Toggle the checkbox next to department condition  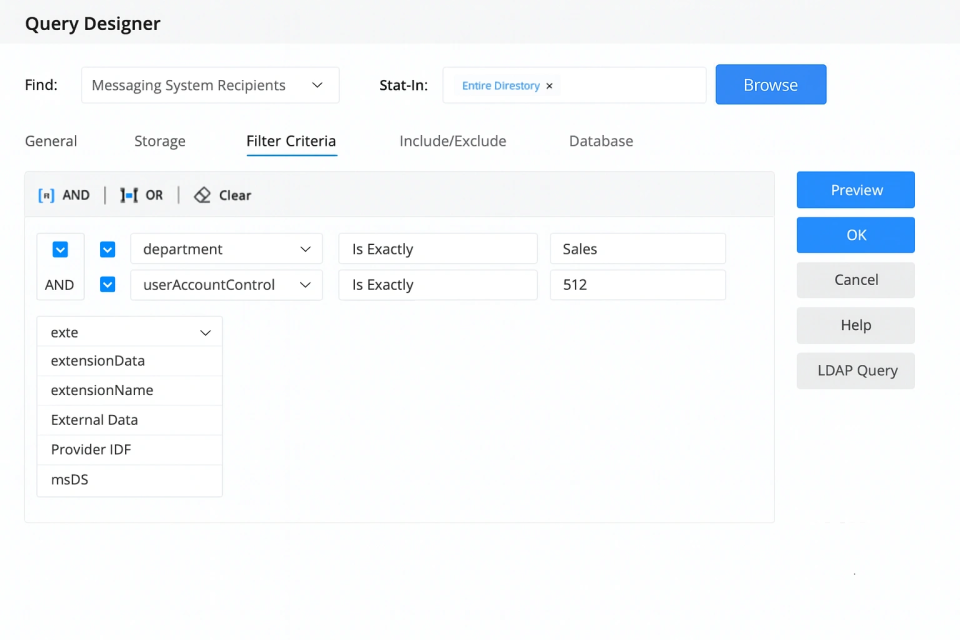coord(107,249)
